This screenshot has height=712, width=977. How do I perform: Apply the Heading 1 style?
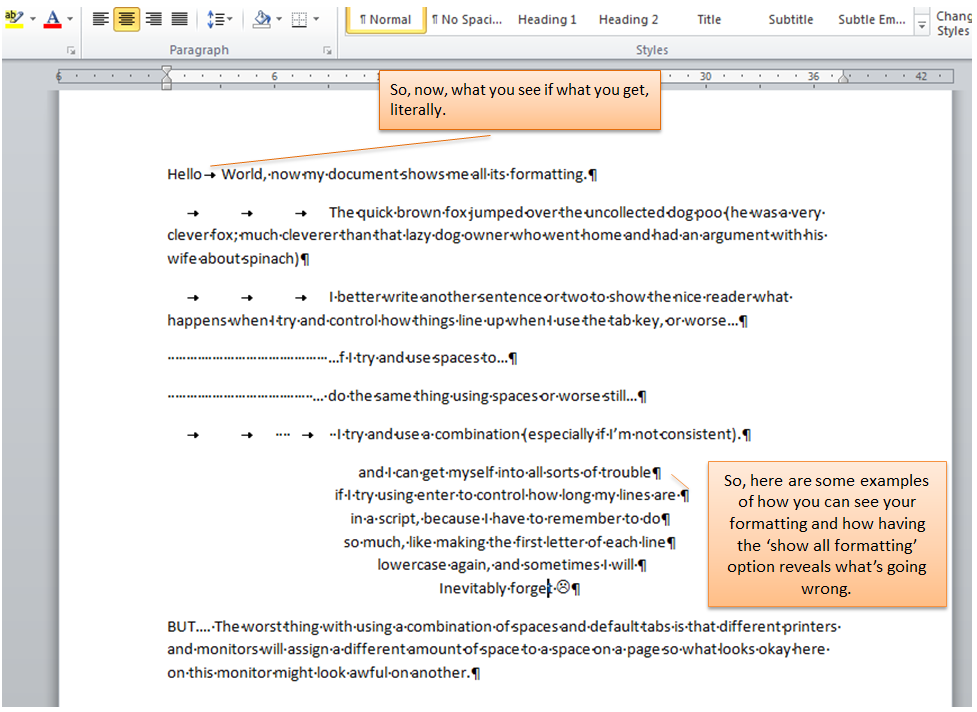click(x=546, y=18)
